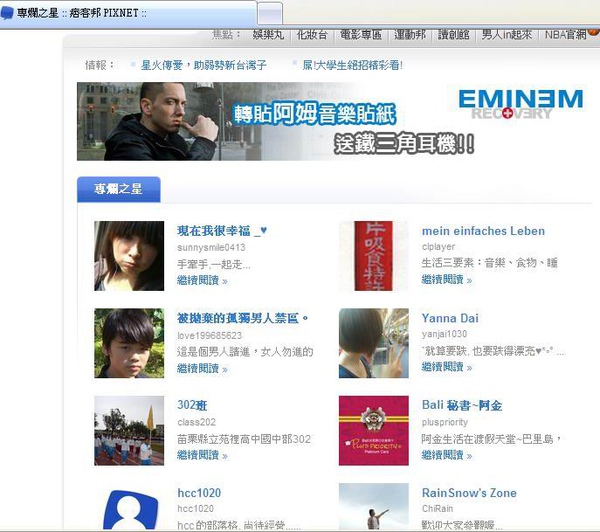
Task: Open the 星火傳愛，助弱勢新台灣子 news link
Action: pos(204,65)
